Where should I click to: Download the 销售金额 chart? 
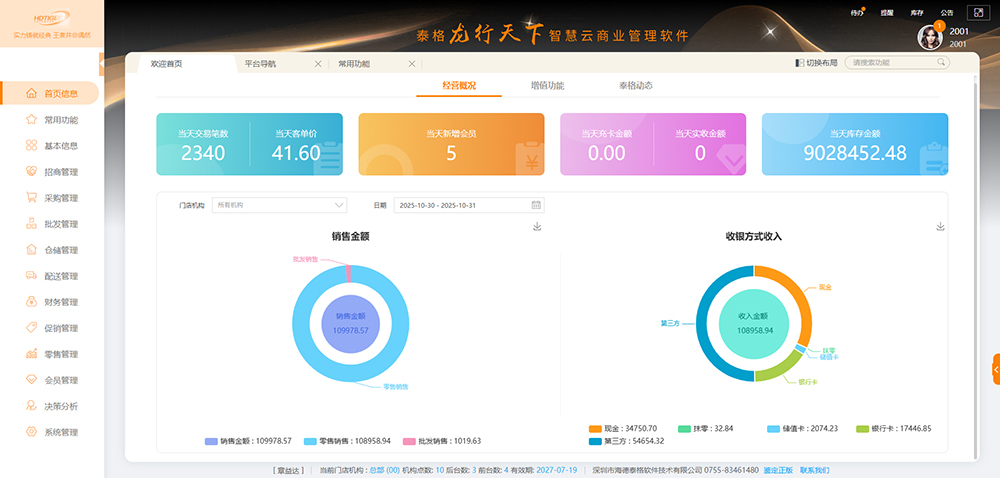(537, 227)
